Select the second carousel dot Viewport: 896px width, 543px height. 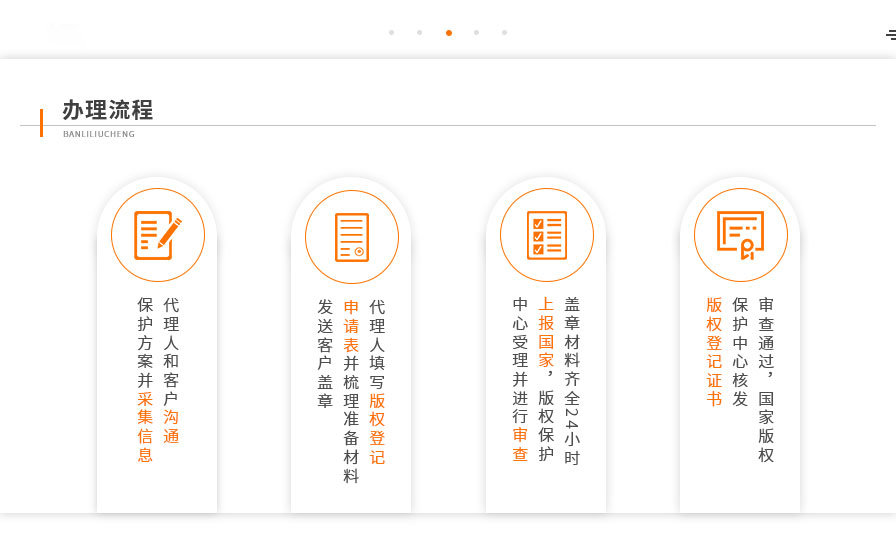point(419,33)
